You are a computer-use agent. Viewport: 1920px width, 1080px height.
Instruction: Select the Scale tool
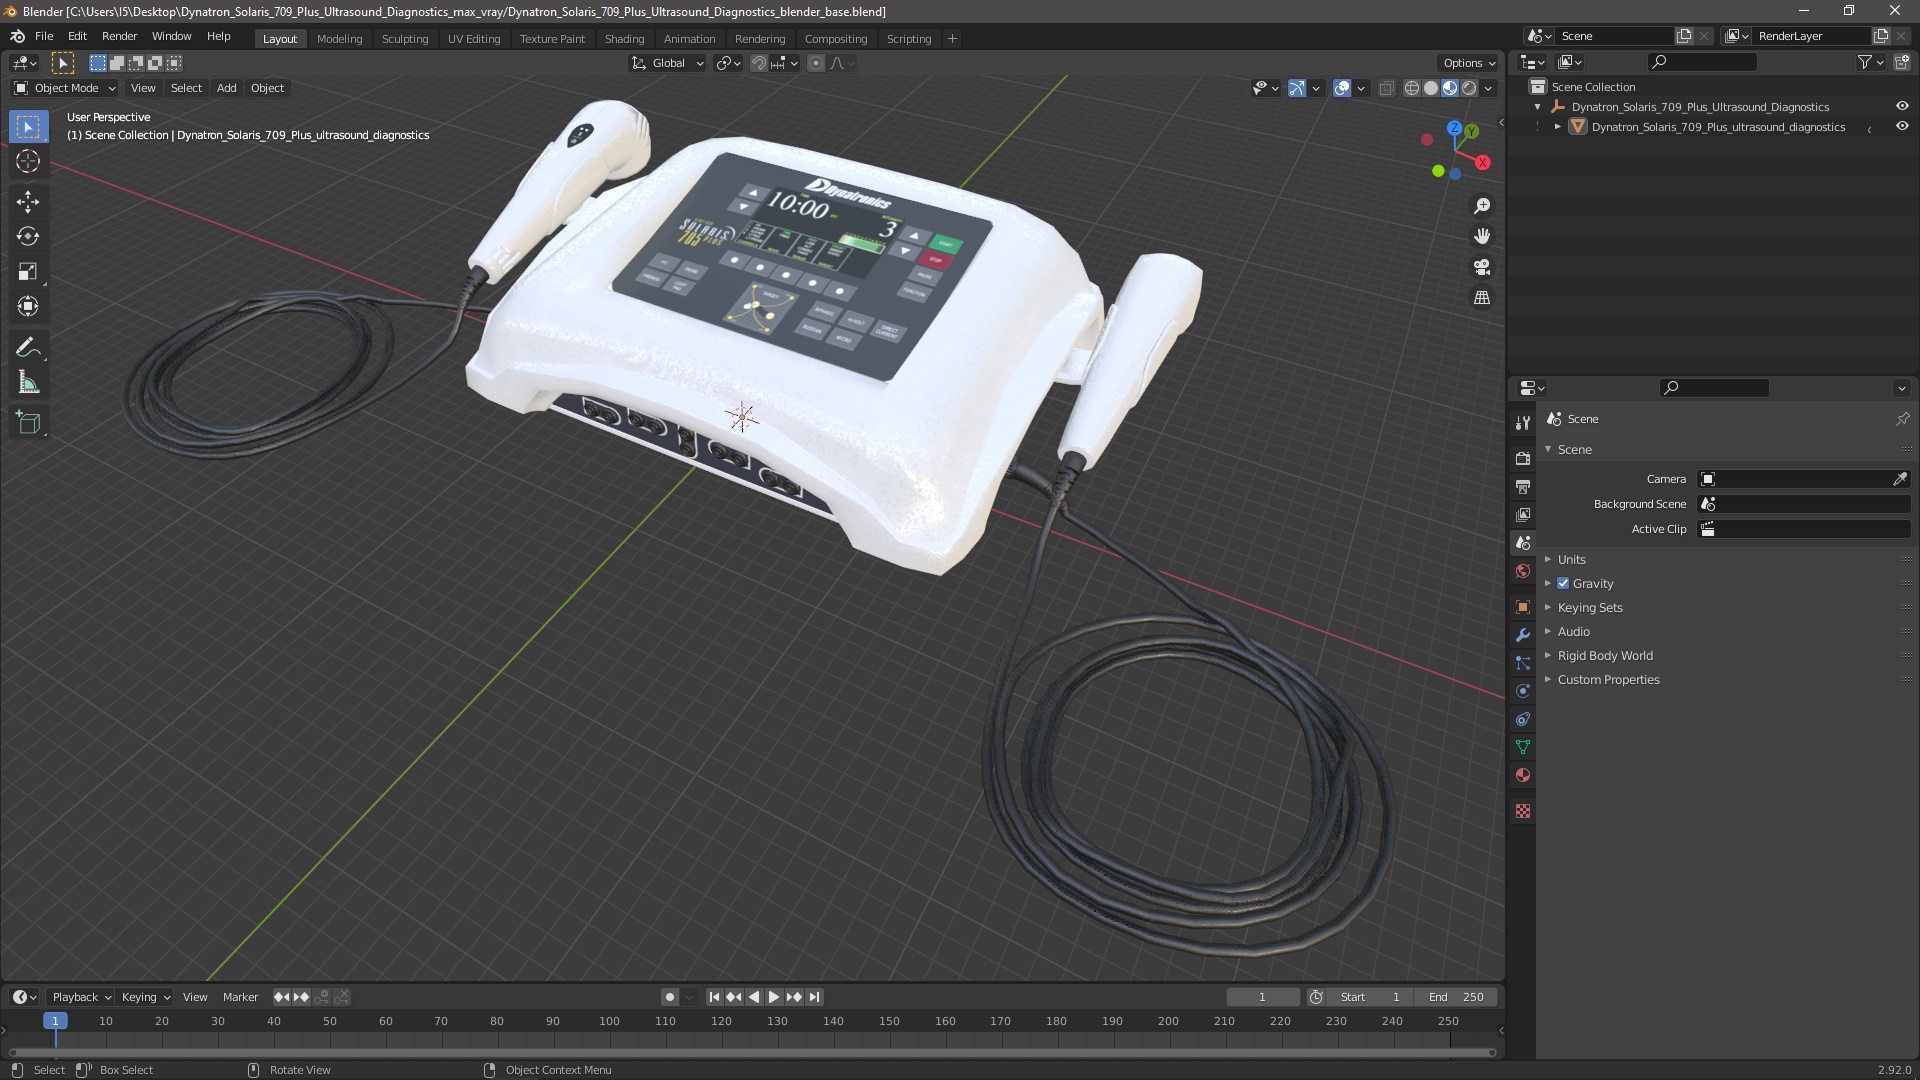[x=28, y=272]
